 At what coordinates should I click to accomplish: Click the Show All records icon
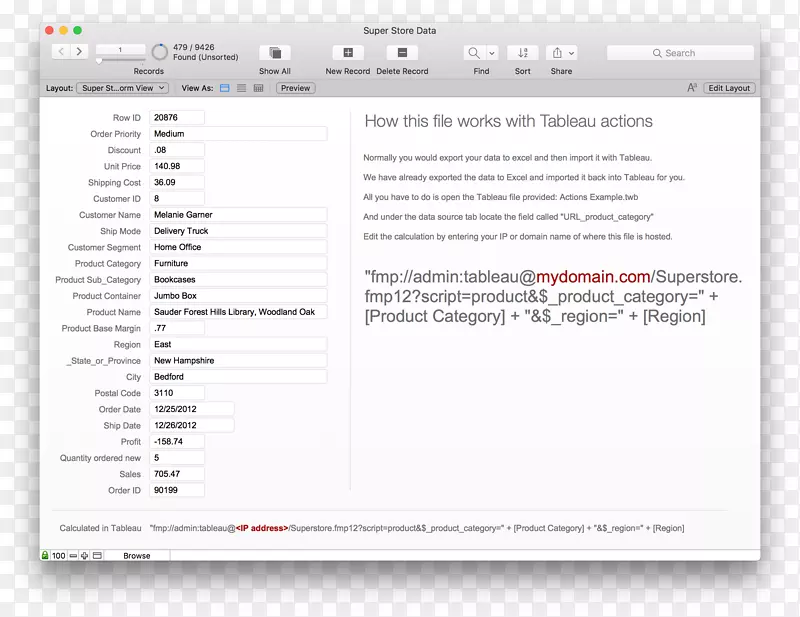pos(275,53)
